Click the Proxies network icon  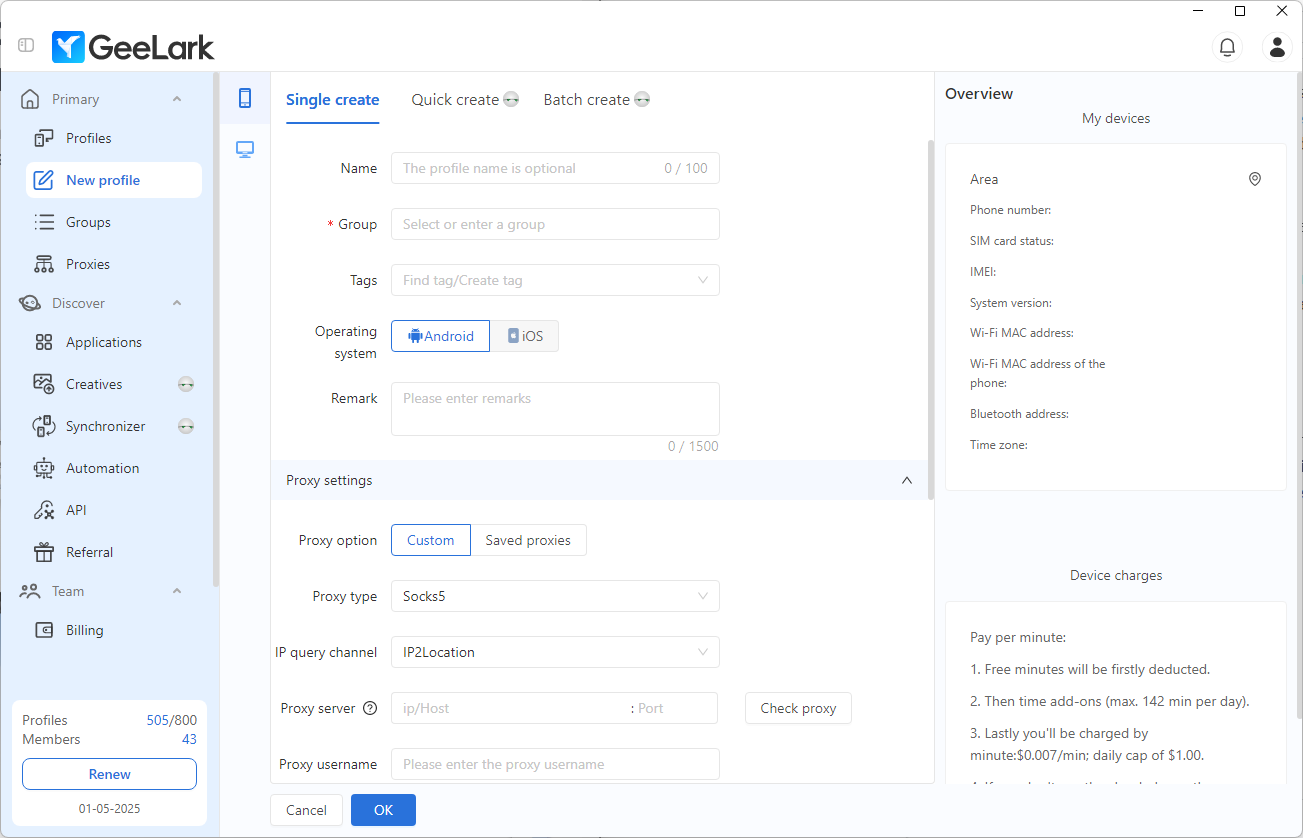pos(44,264)
